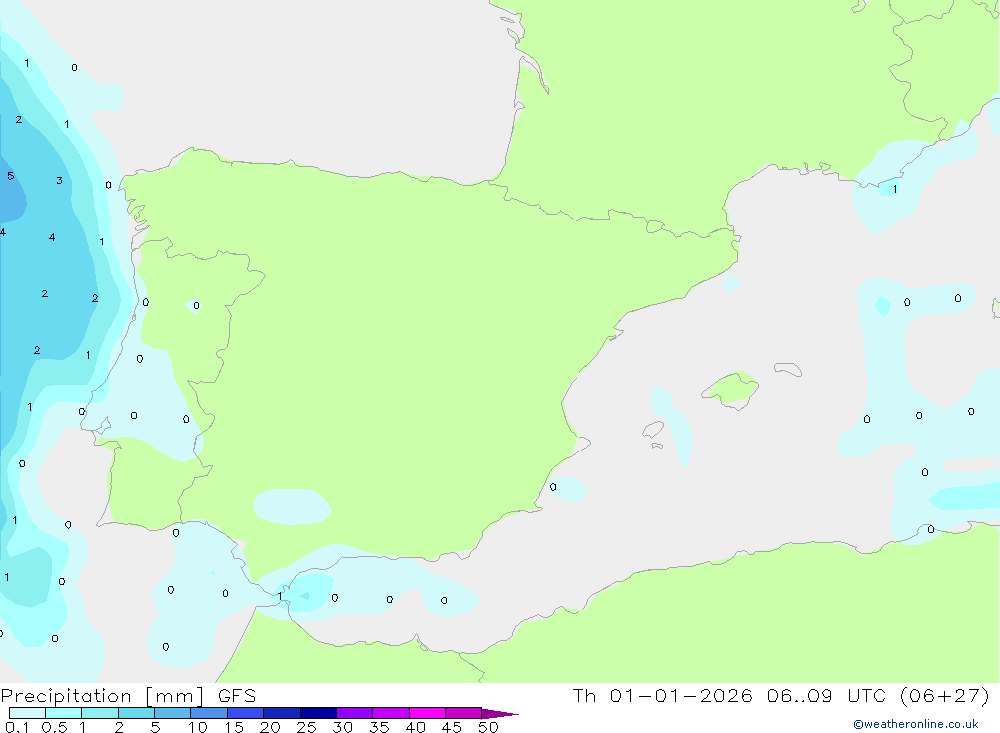Click the '50' legend scale label
1000x733 pixels.
tap(489, 727)
